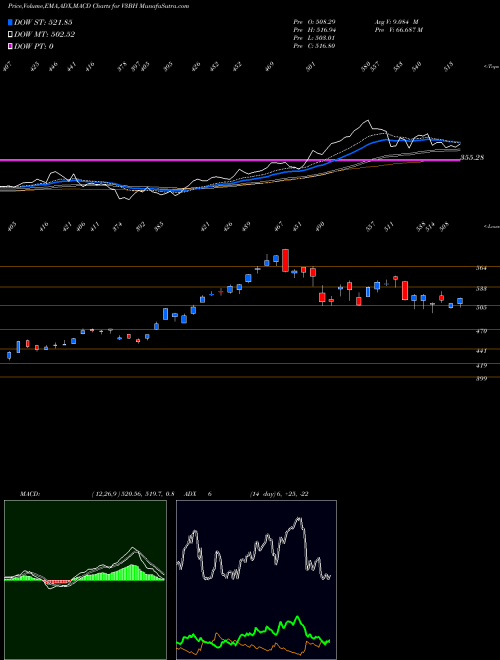Click the tallest red candlestick at the peak

[x=285, y=261]
